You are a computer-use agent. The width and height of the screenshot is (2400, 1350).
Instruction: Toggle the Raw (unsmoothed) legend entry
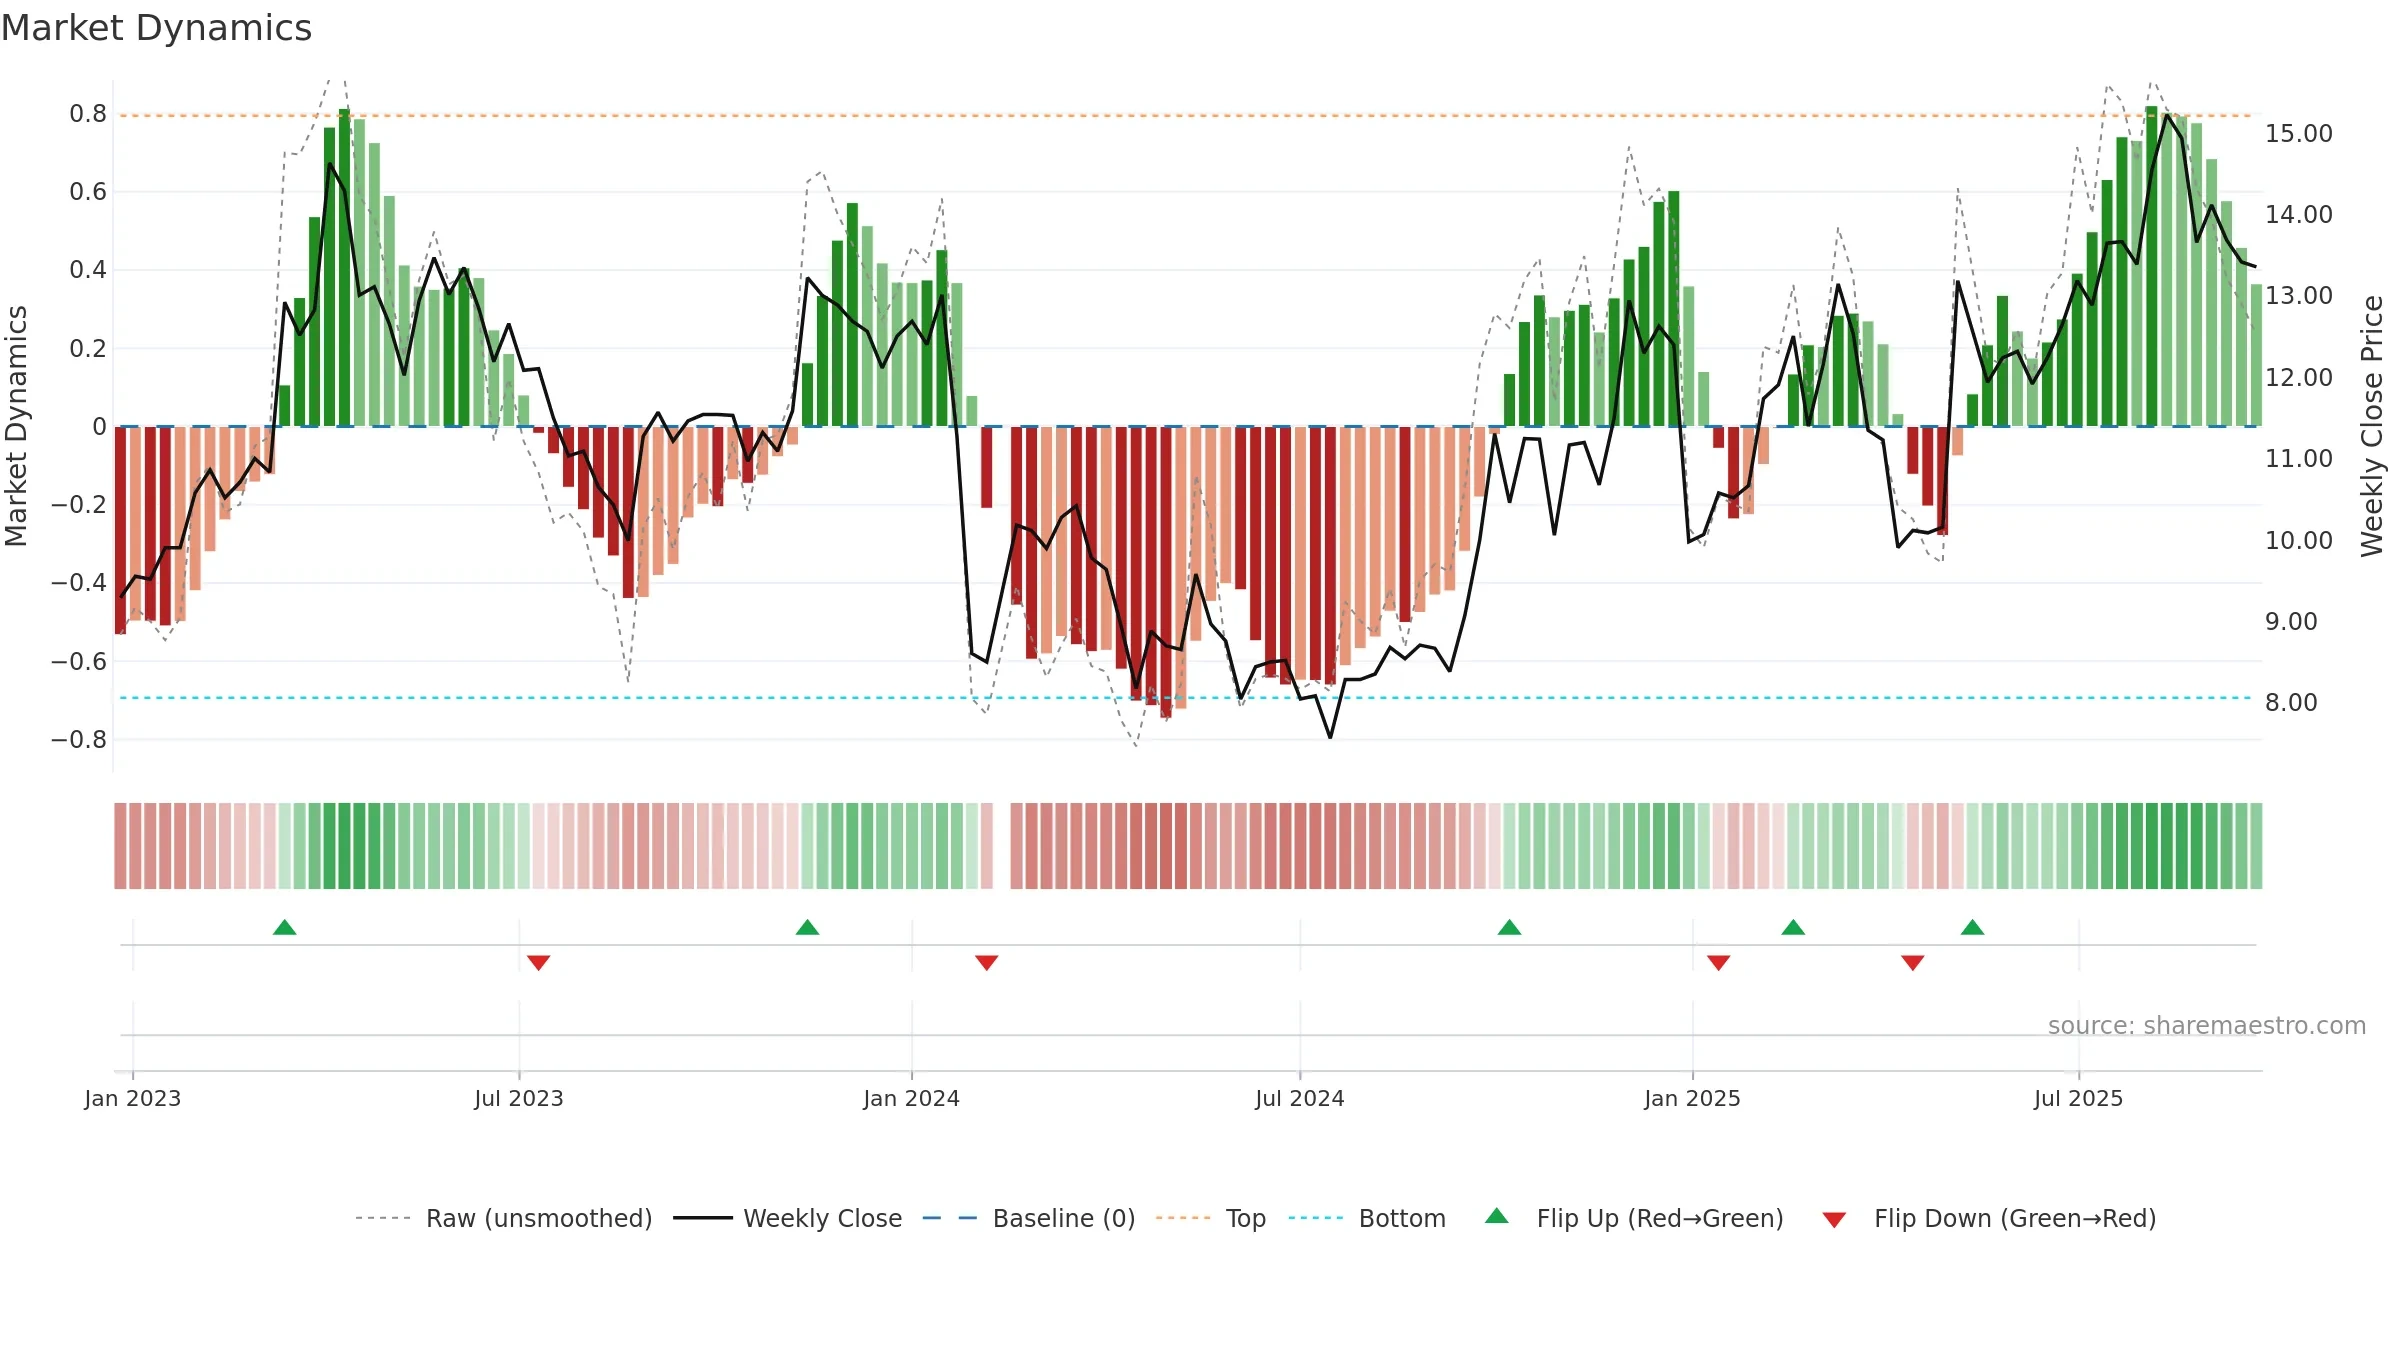click(x=504, y=1218)
